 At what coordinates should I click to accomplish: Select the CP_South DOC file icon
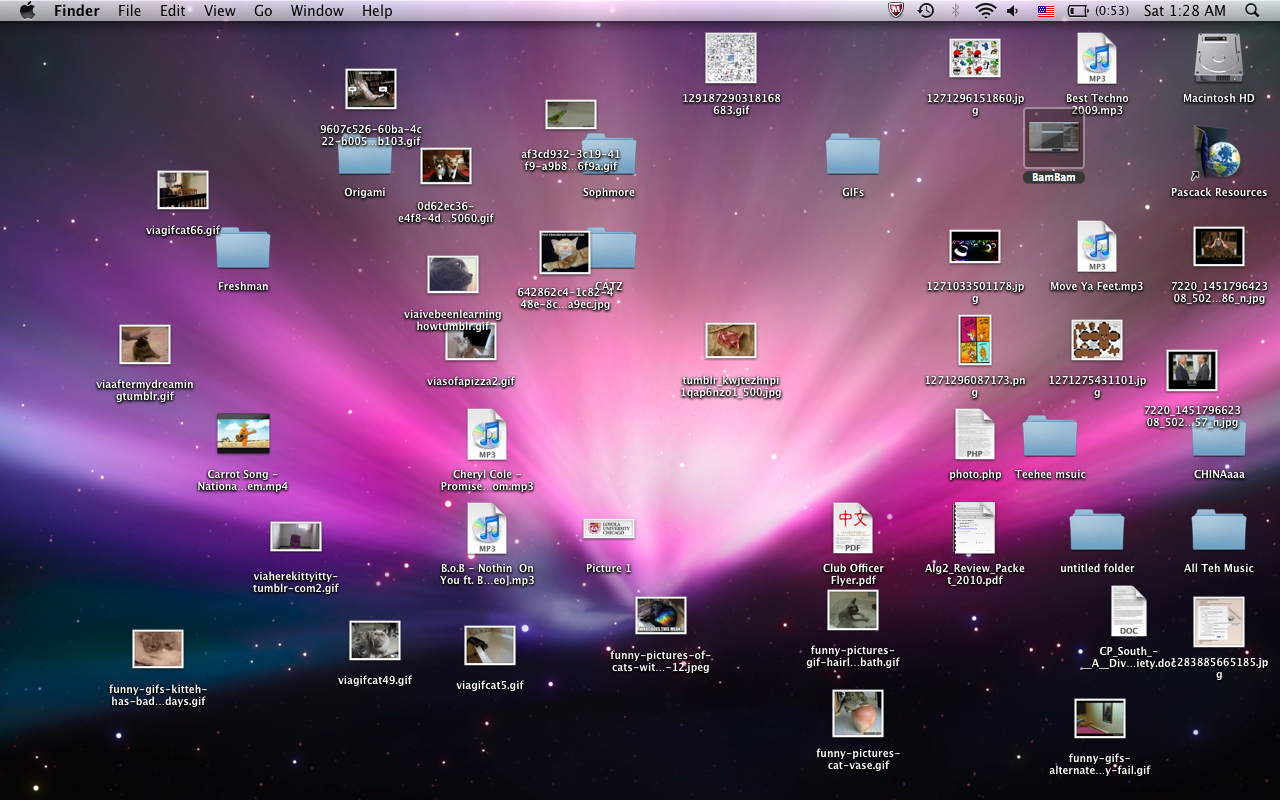[1128, 611]
